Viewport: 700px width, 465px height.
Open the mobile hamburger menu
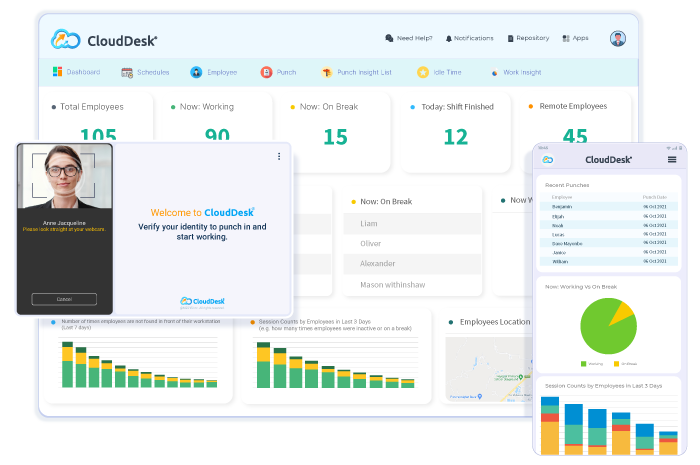tap(672, 160)
